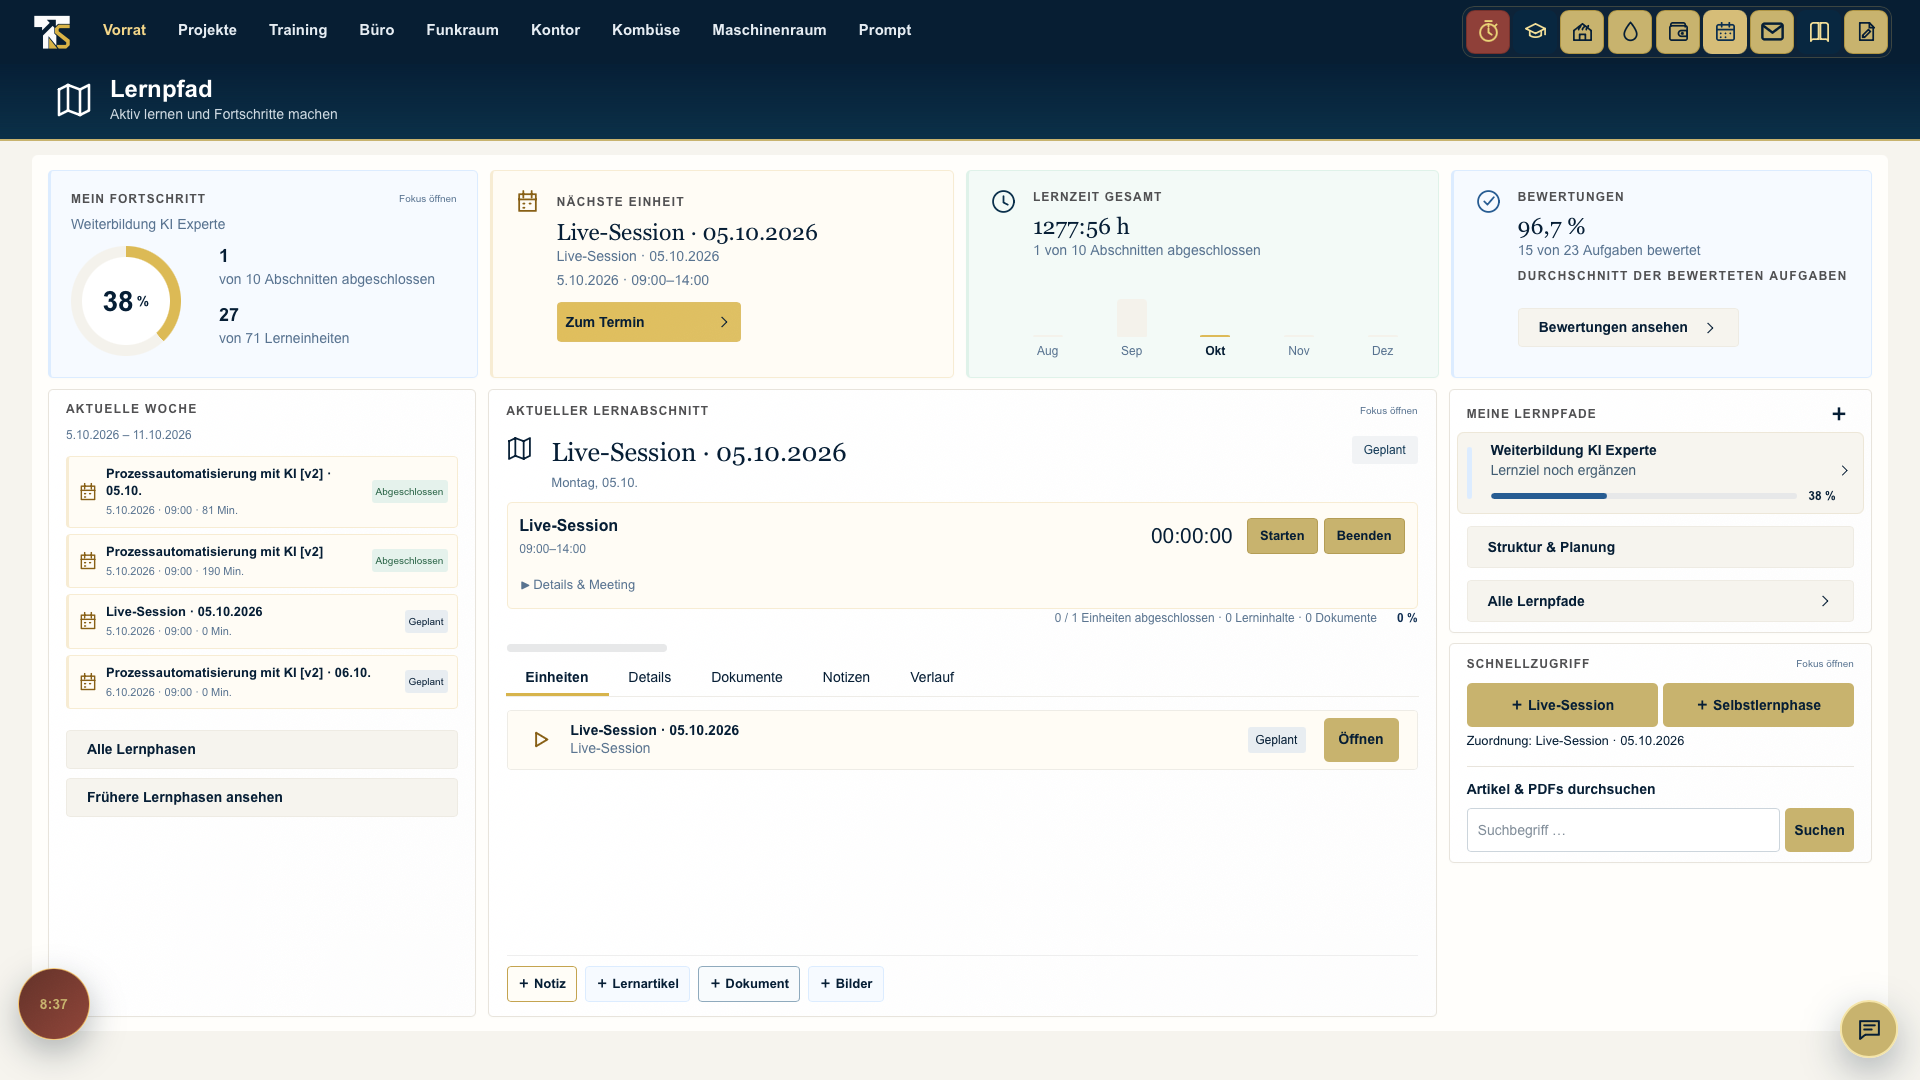Open Frühere Lernphasen ansehen
This screenshot has height=1080, width=1920.
coord(262,797)
